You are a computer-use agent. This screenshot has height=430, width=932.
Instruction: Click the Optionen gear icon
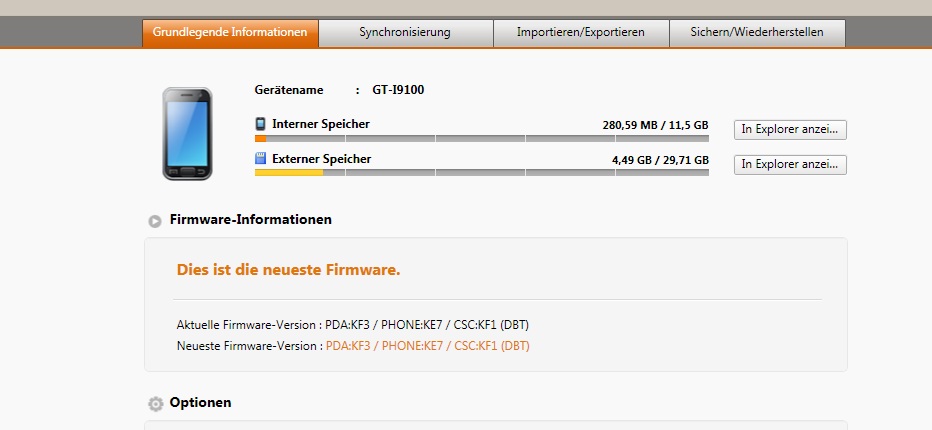155,404
